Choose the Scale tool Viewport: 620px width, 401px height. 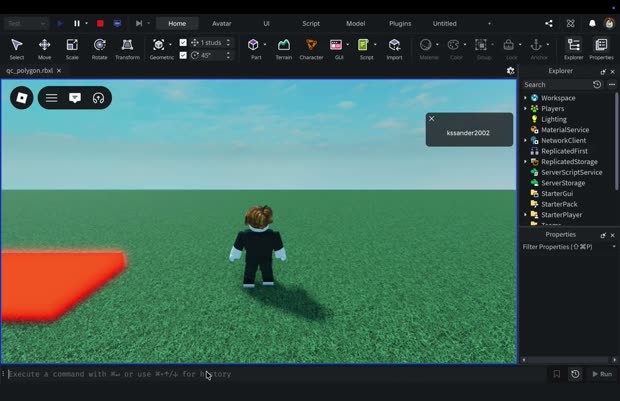coord(72,49)
